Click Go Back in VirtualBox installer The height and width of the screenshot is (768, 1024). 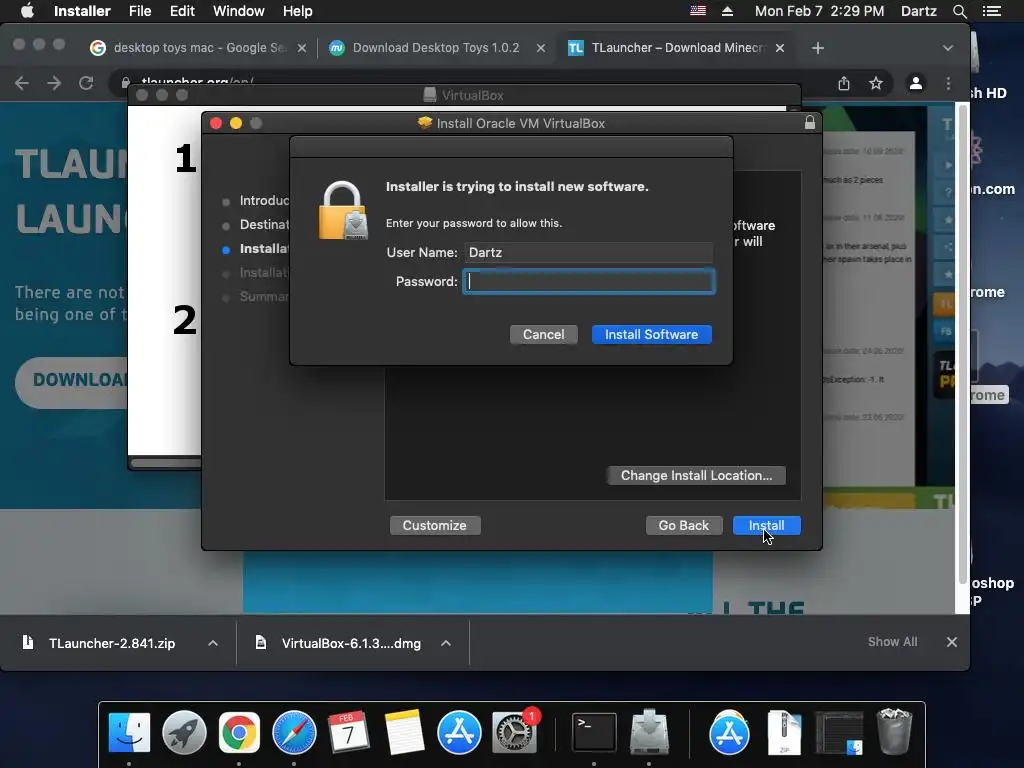[x=683, y=525]
